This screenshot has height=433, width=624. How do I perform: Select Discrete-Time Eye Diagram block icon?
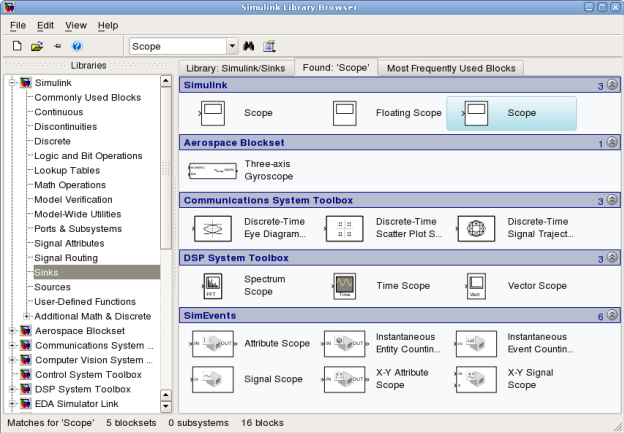(x=213, y=229)
